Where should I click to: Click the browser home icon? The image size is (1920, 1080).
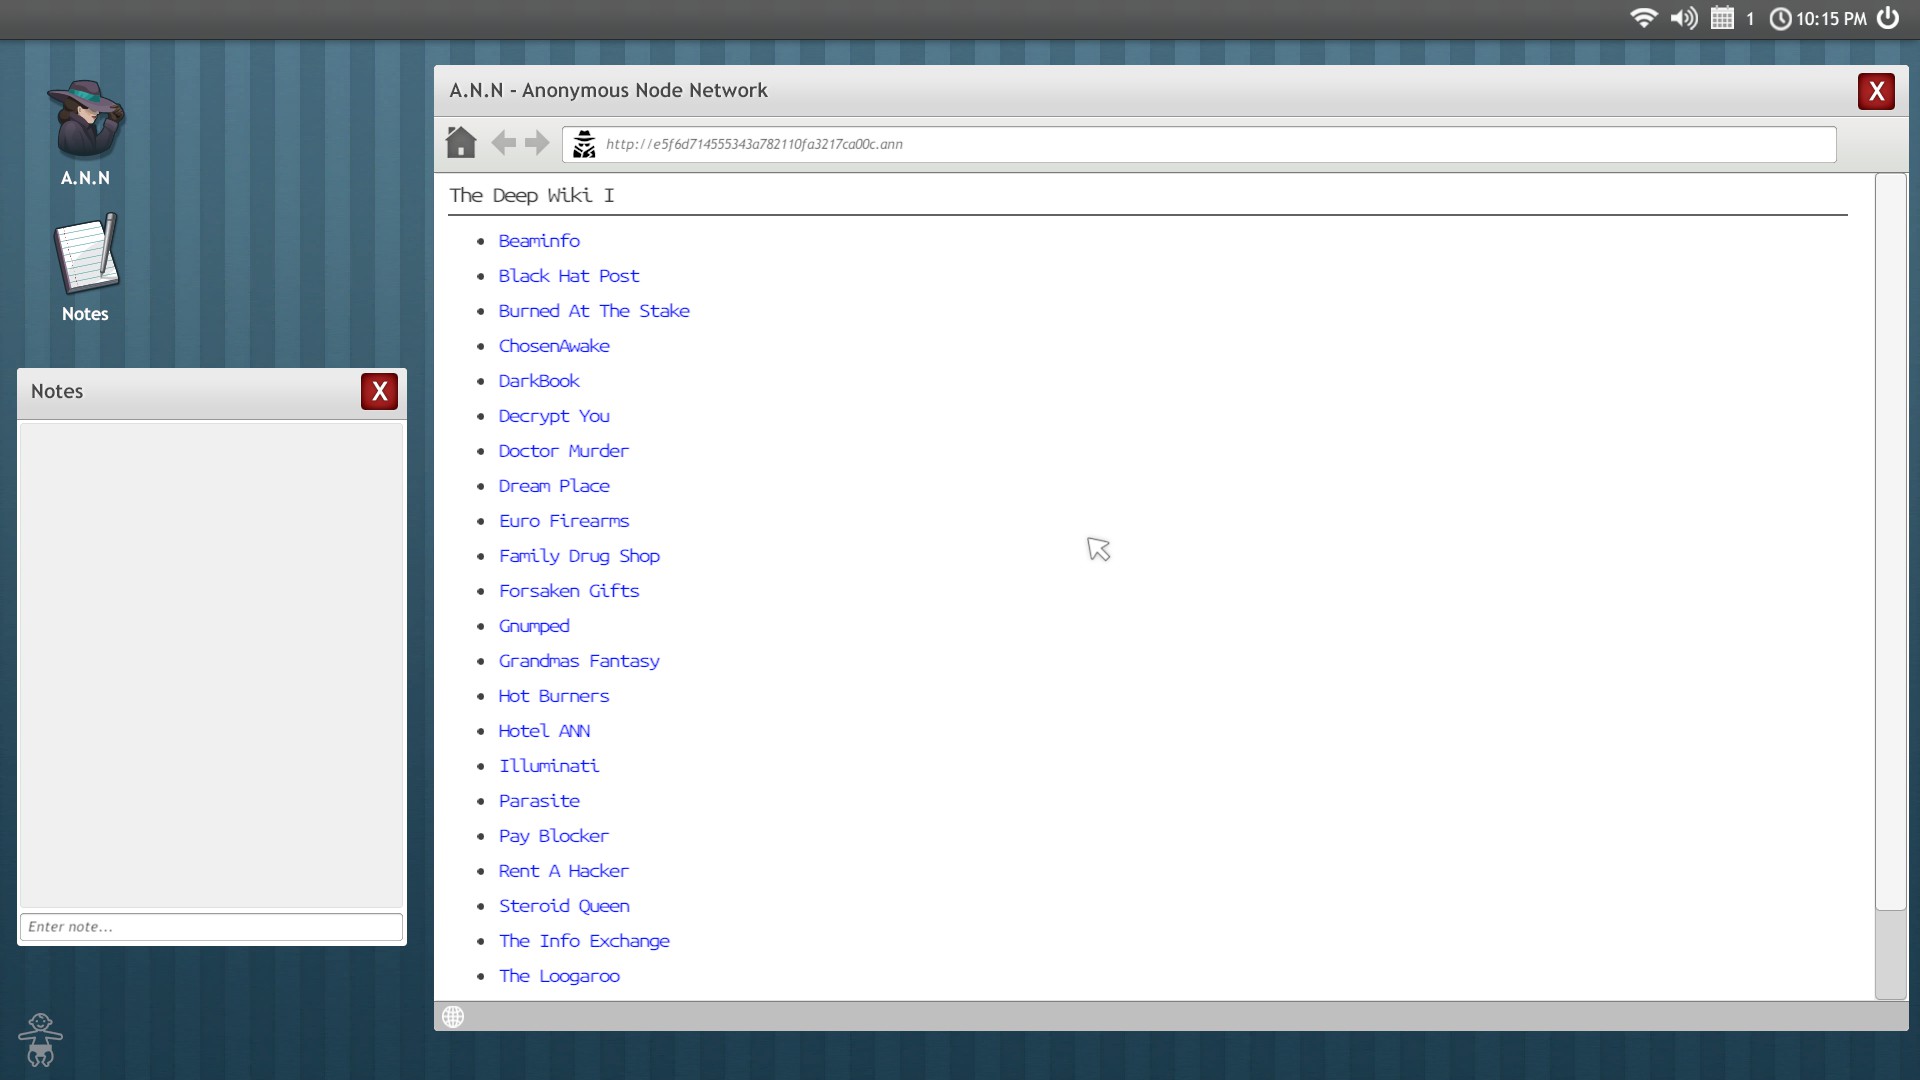click(461, 143)
